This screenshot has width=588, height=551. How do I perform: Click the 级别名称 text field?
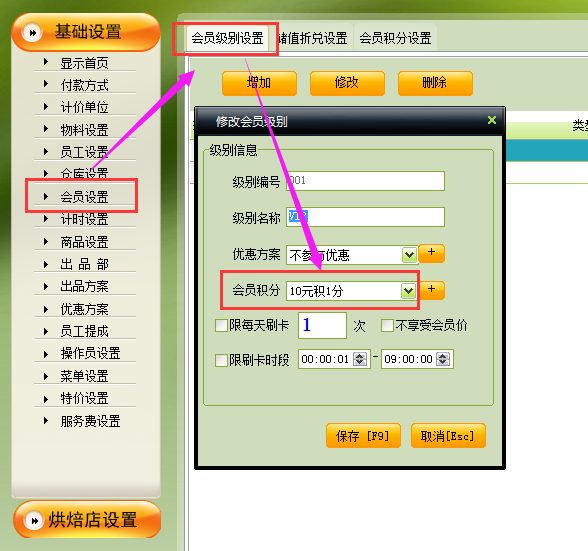366,217
